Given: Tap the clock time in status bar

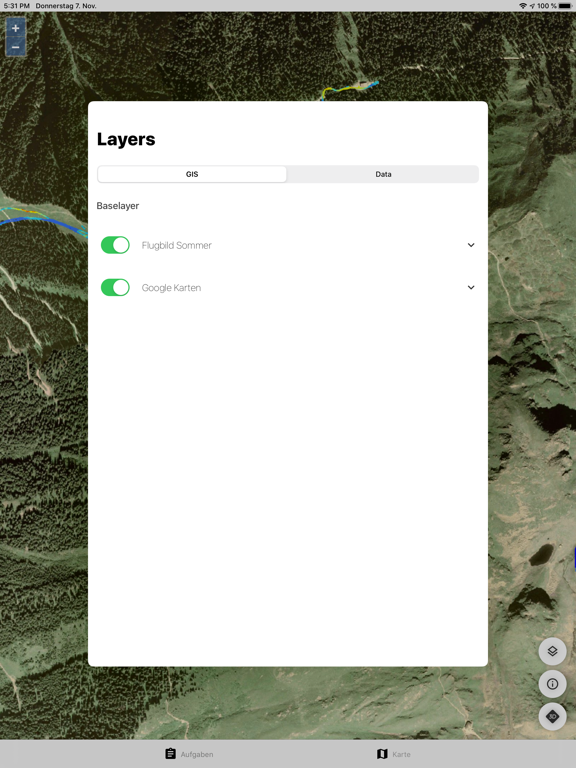Looking at the screenshot, I should pyautogui.click(x=16, y=6).
